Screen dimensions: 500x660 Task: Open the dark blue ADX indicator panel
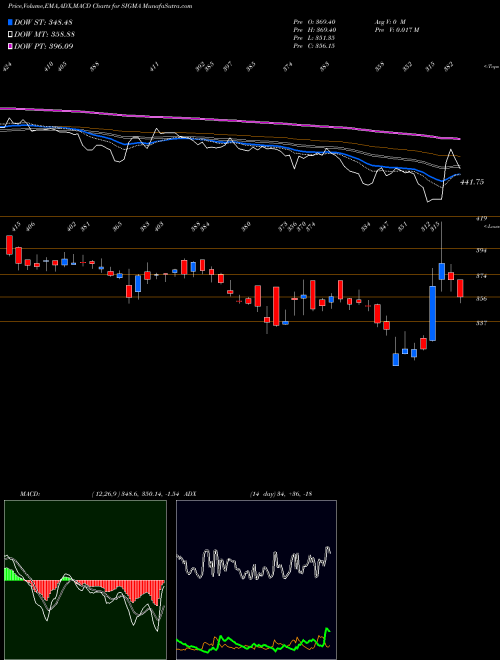point(256,580)
